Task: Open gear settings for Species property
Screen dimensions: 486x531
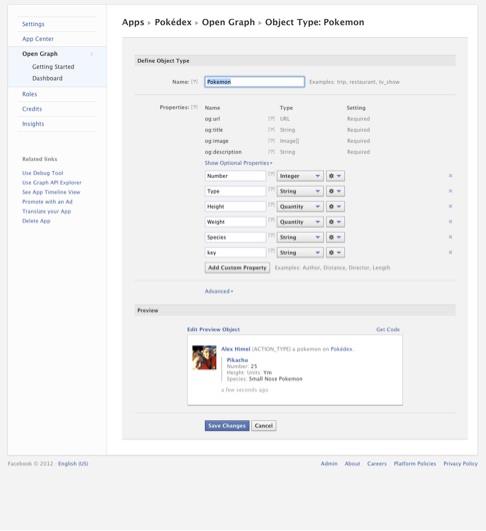Action: tap(335, 237)
